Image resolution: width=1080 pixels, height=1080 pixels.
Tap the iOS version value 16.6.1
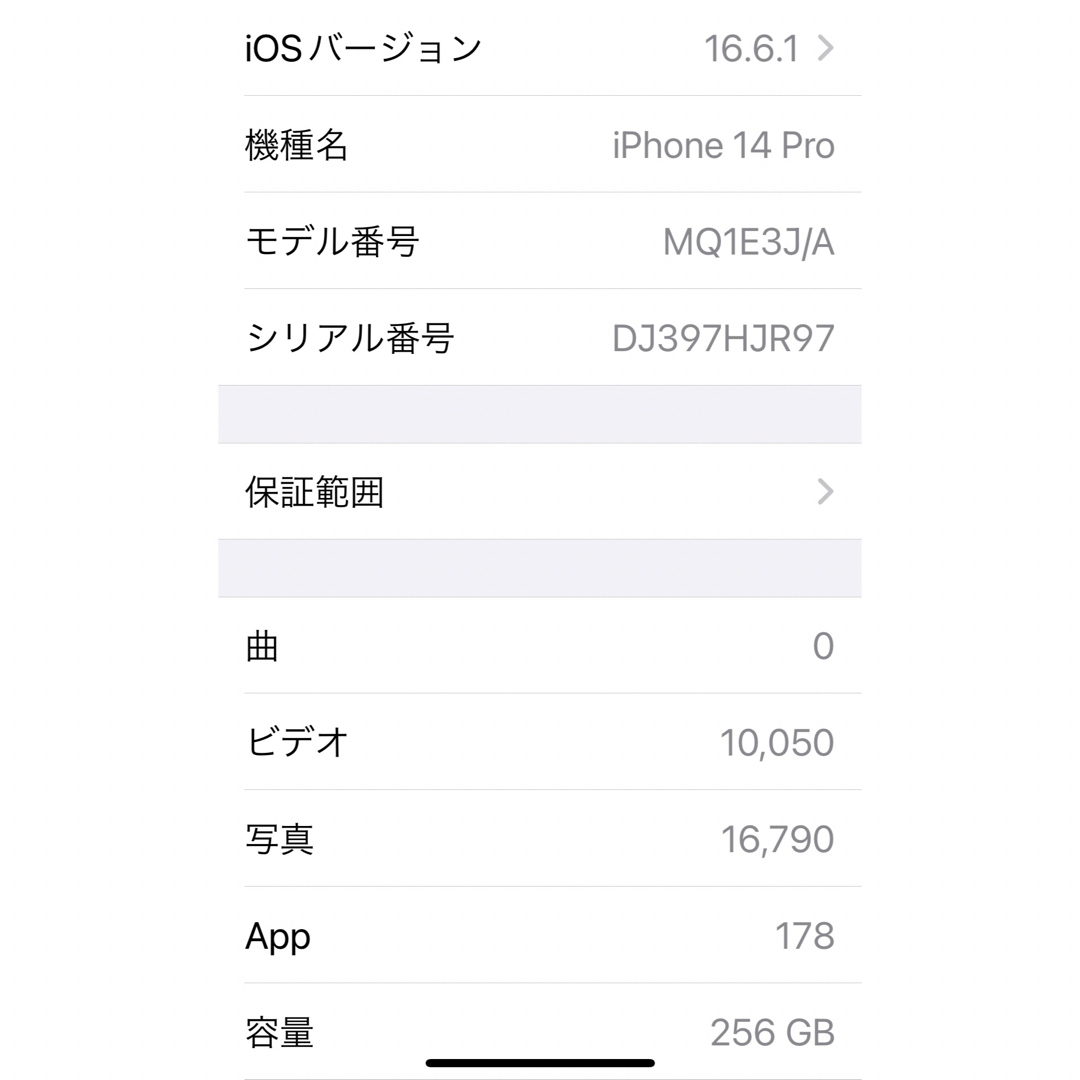[x=751, y=49]
